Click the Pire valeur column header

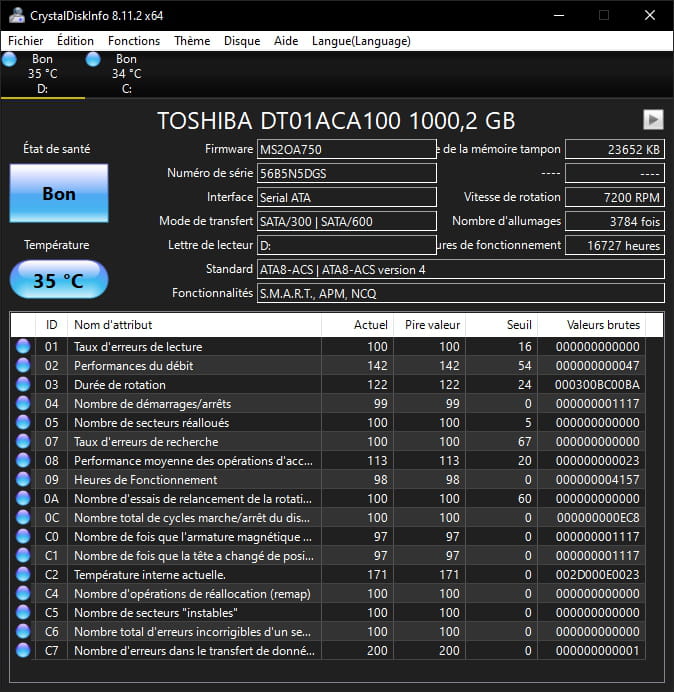429,325
